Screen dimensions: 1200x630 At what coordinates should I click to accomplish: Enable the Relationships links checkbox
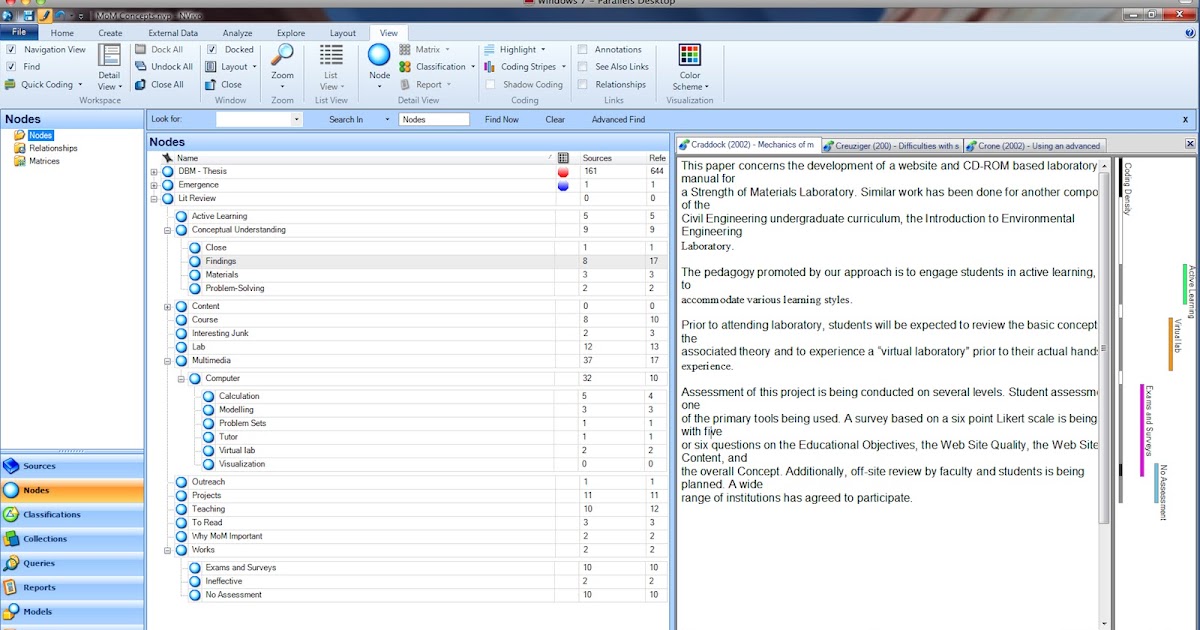[583, 85]
